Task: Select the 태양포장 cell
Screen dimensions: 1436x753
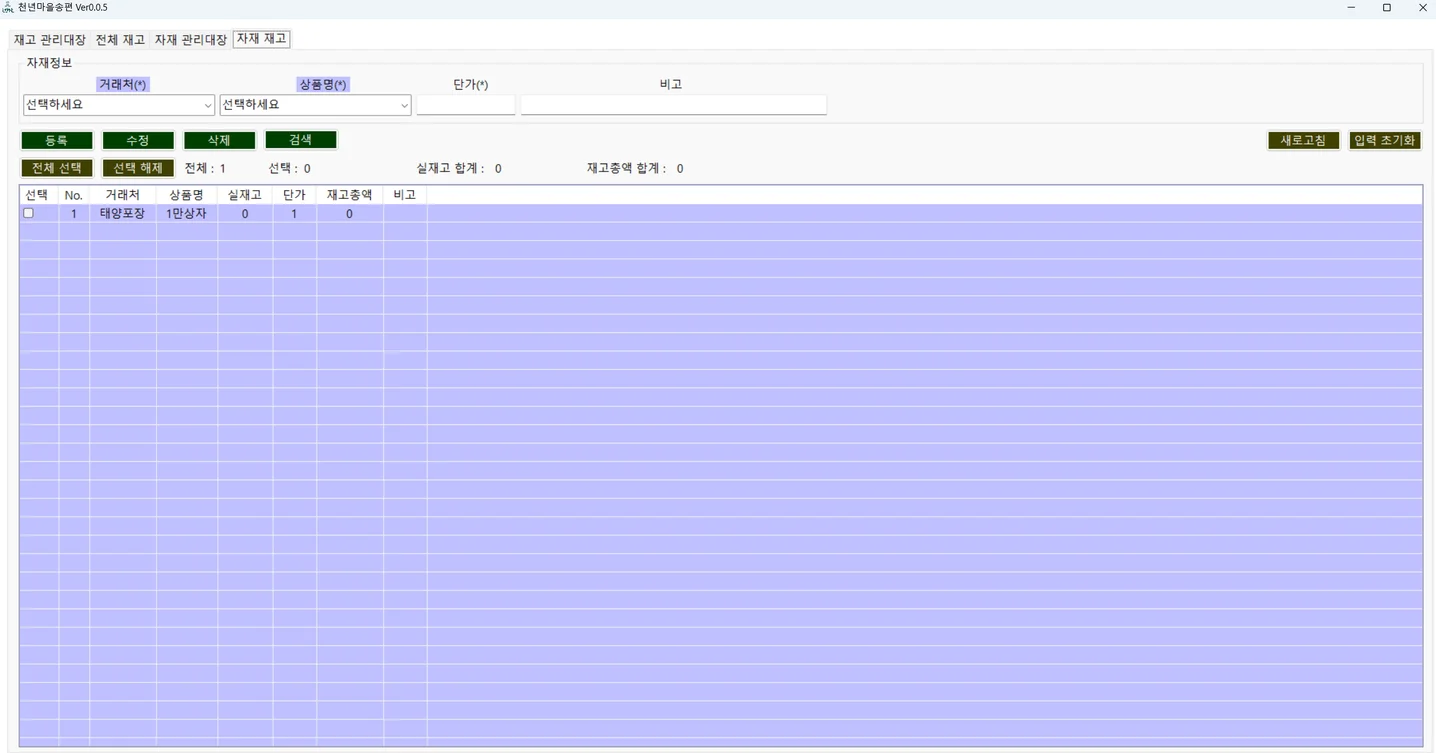Action: 123,213
